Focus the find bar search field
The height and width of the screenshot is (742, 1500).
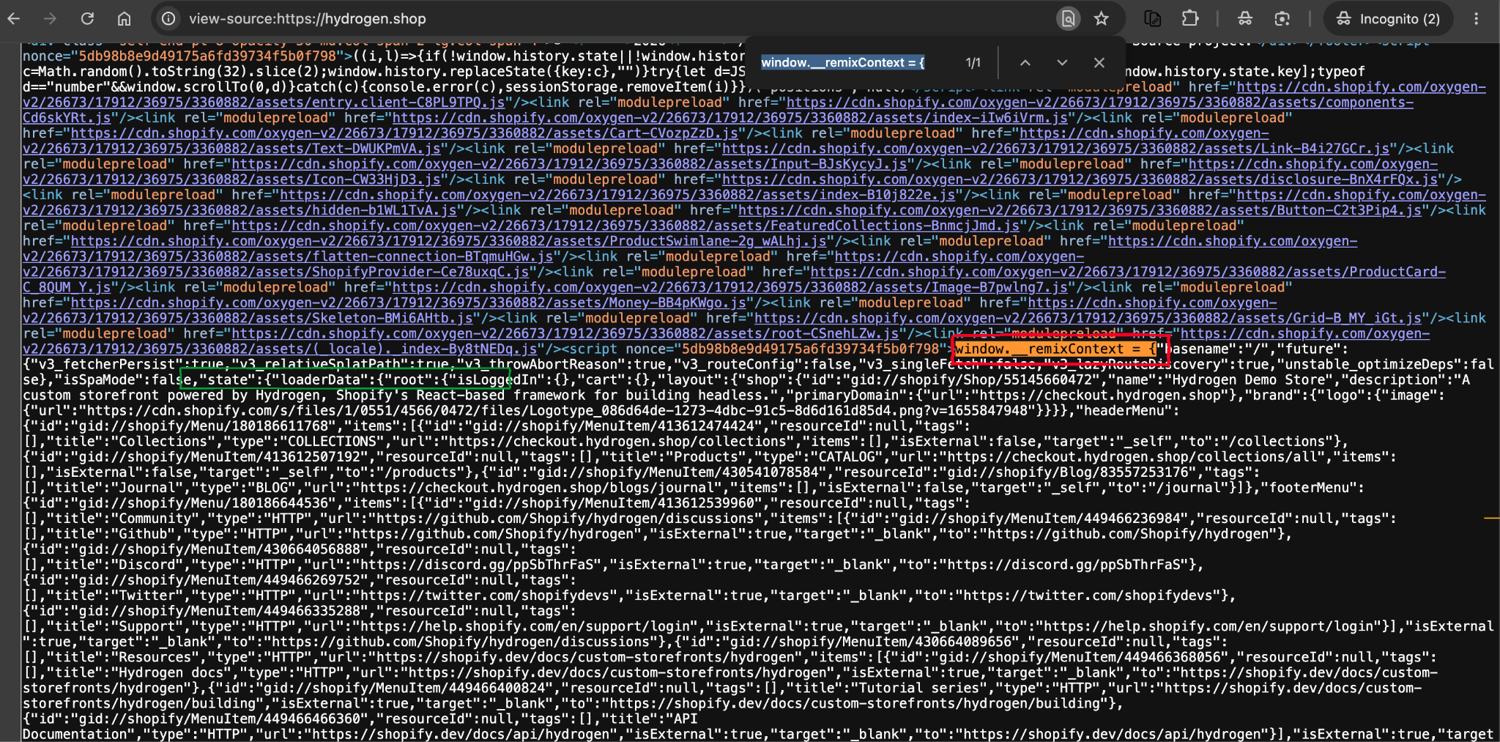coord(855,62)
